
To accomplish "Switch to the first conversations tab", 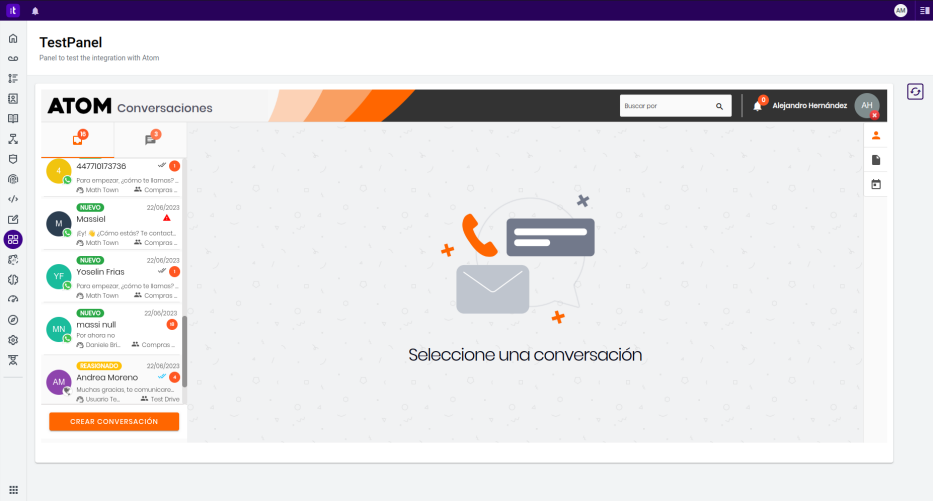I will [x=78, y=139].
